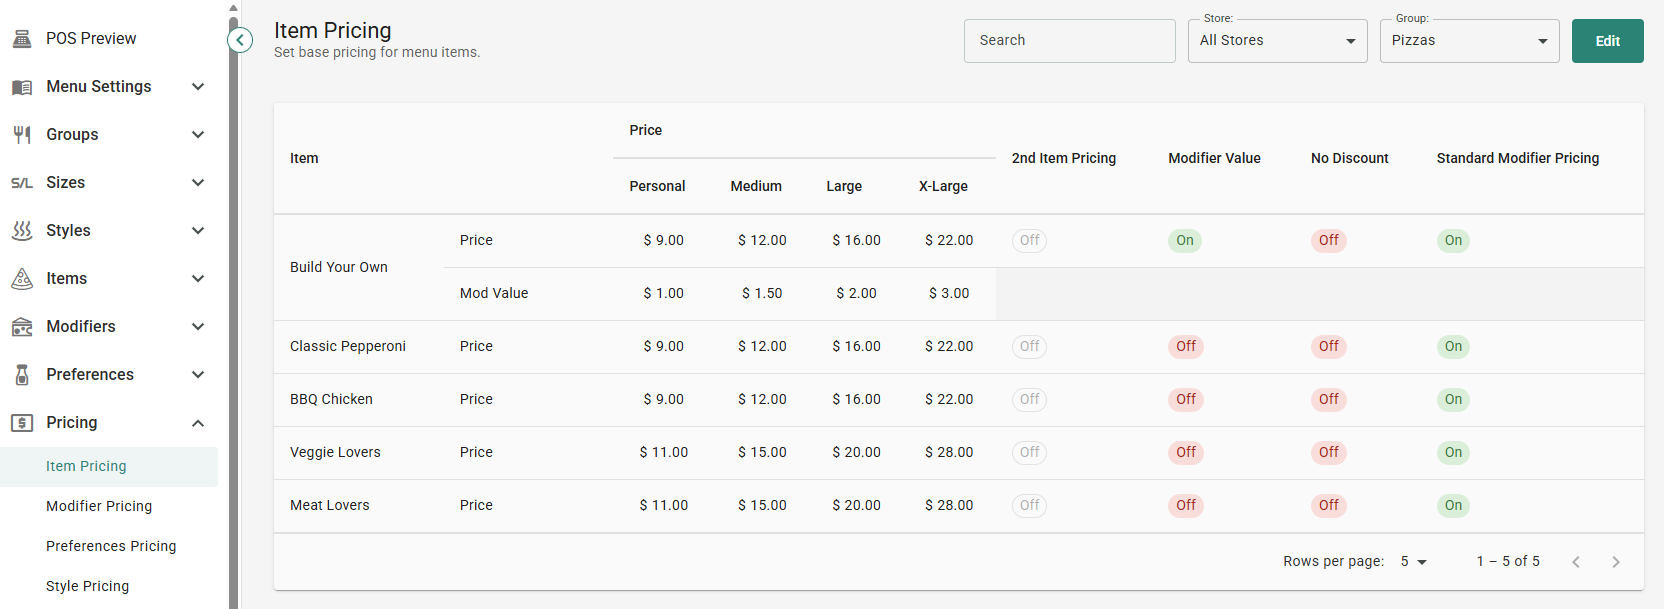Click the Modifiers icon in sidebar
This screenshot has height=609, width=1664.
point(22,327)
